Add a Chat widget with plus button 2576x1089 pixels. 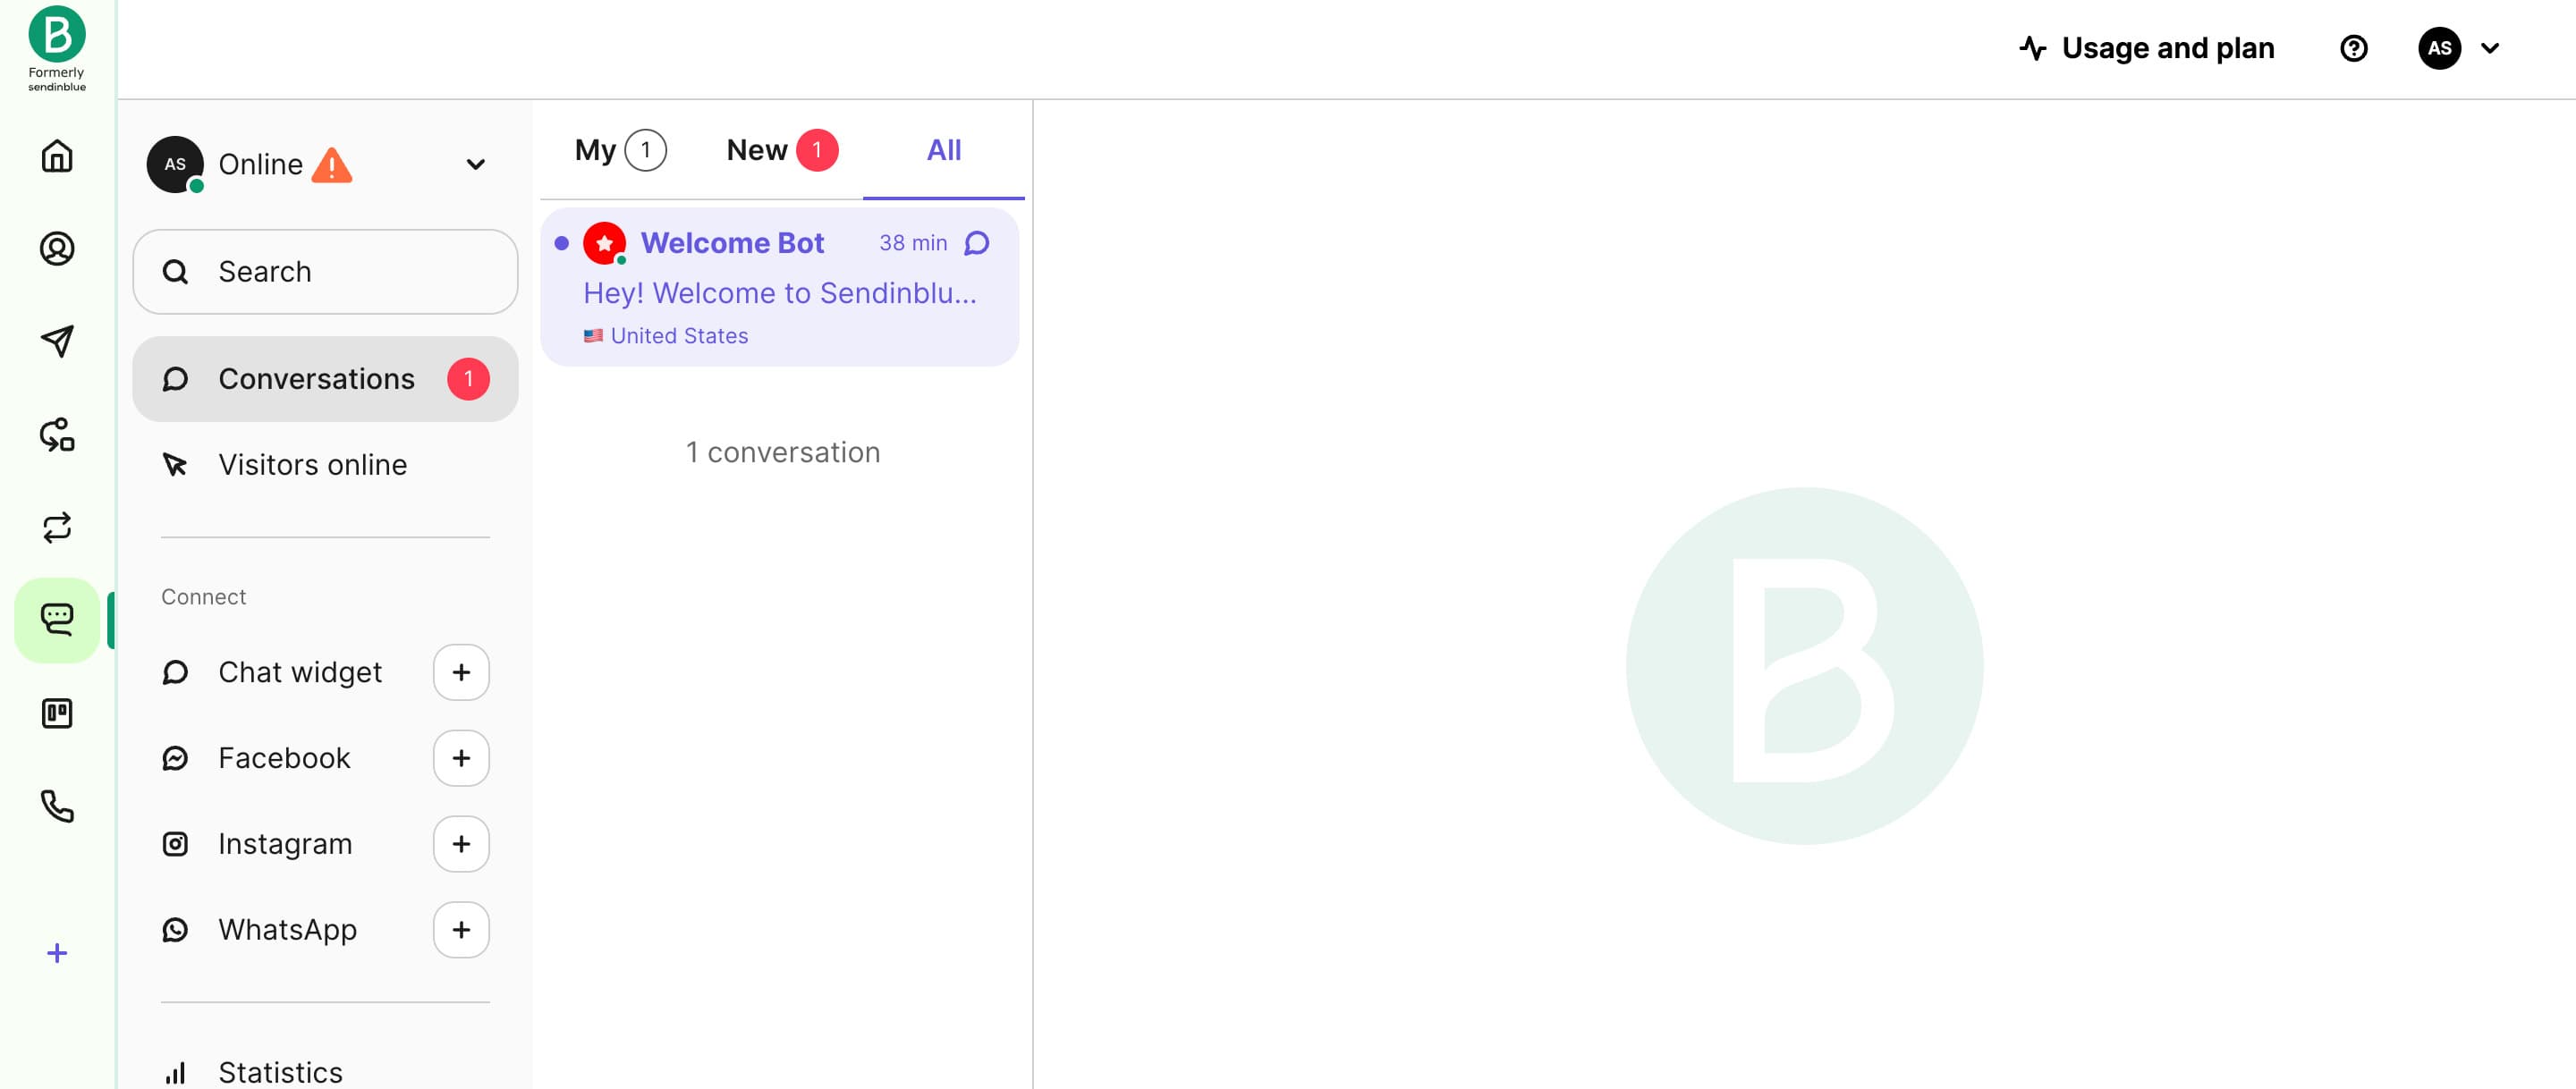[x=461, y=672]
